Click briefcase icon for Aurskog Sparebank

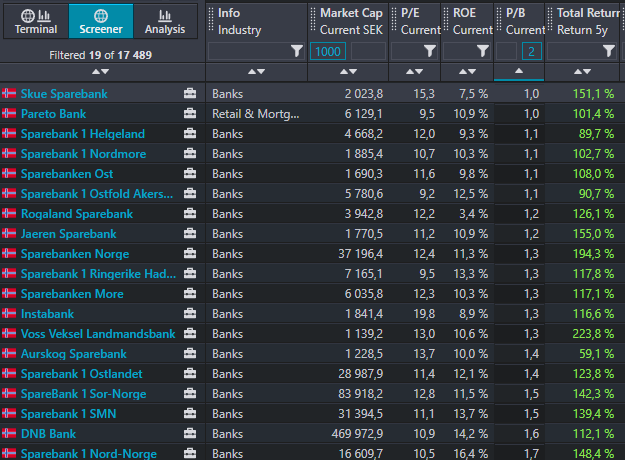coord(190,353)
